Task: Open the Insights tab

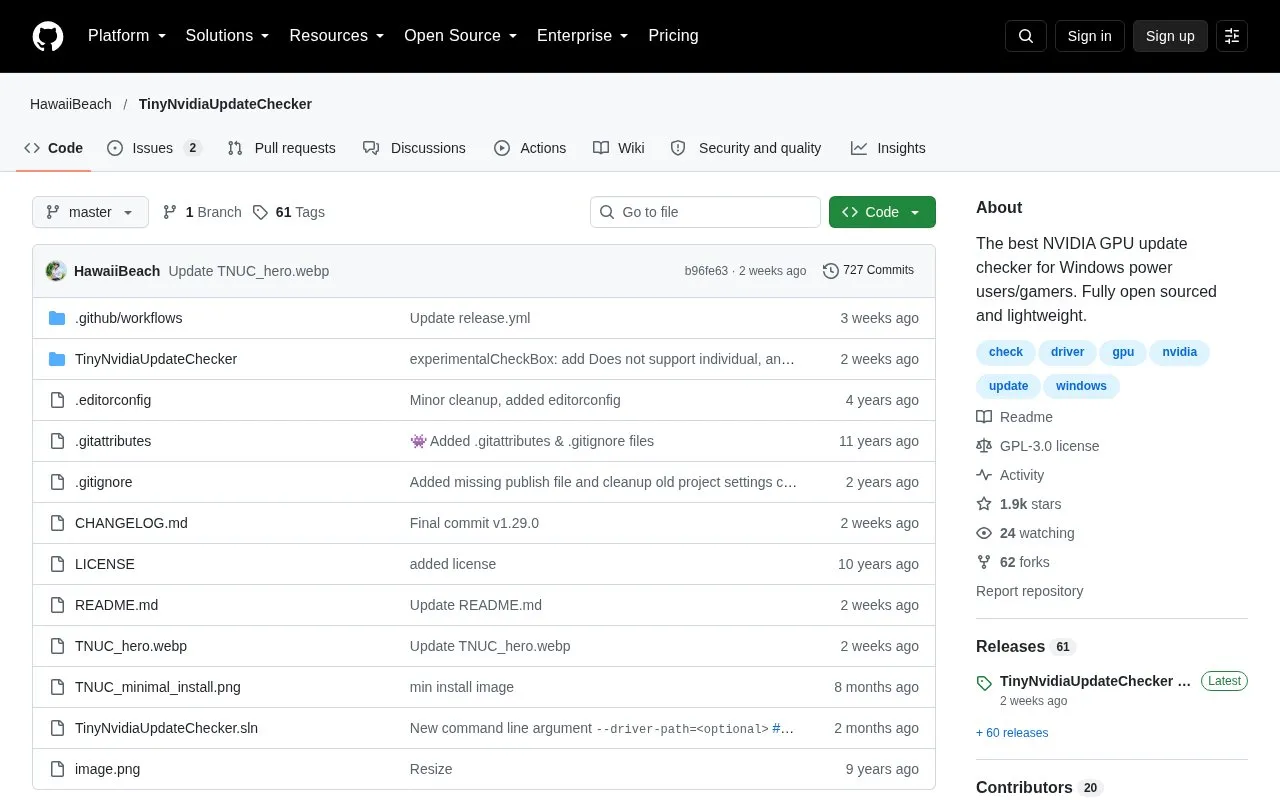Action: pyautogui.click(x=888, y=148)
